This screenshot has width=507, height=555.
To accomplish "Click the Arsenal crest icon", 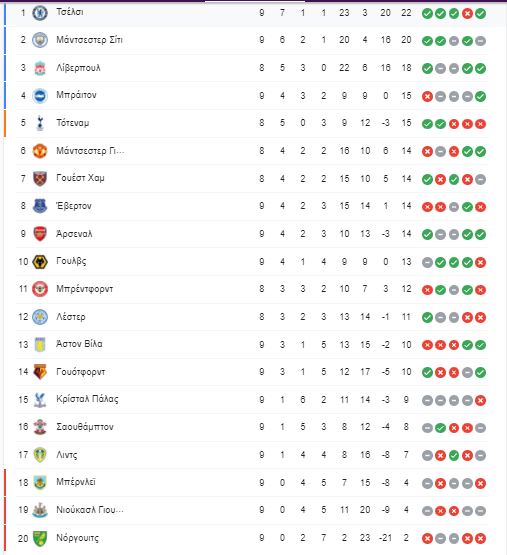I will 40,234.
